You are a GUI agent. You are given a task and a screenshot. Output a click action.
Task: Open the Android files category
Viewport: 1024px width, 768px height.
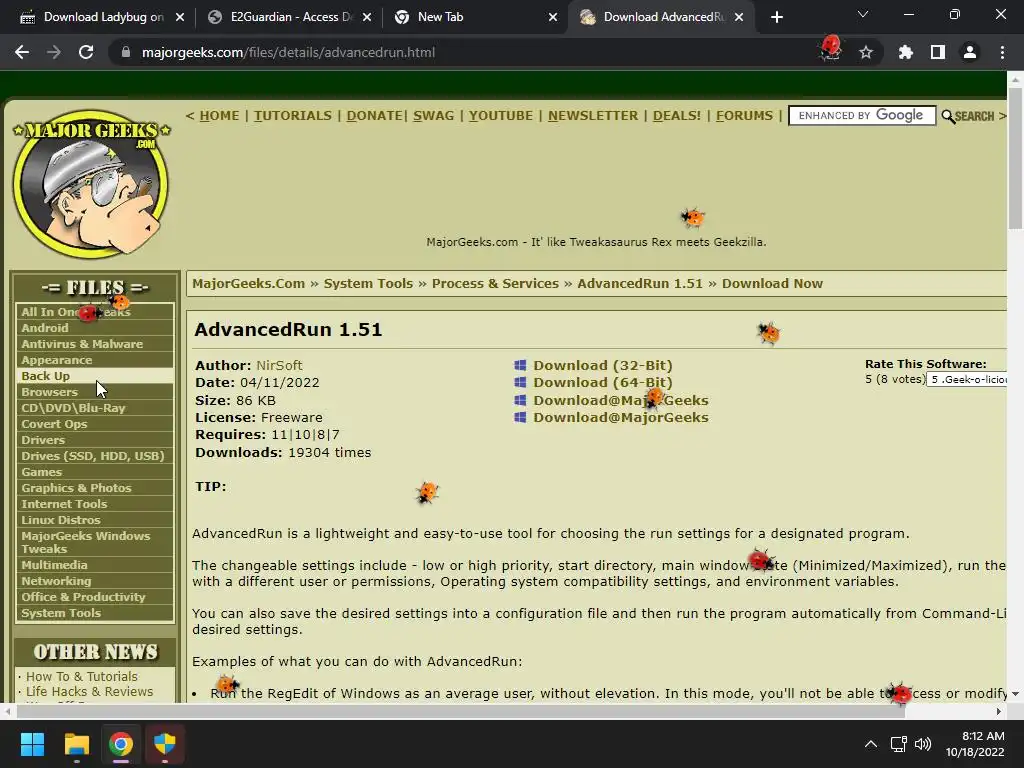(x=95, y=328)
